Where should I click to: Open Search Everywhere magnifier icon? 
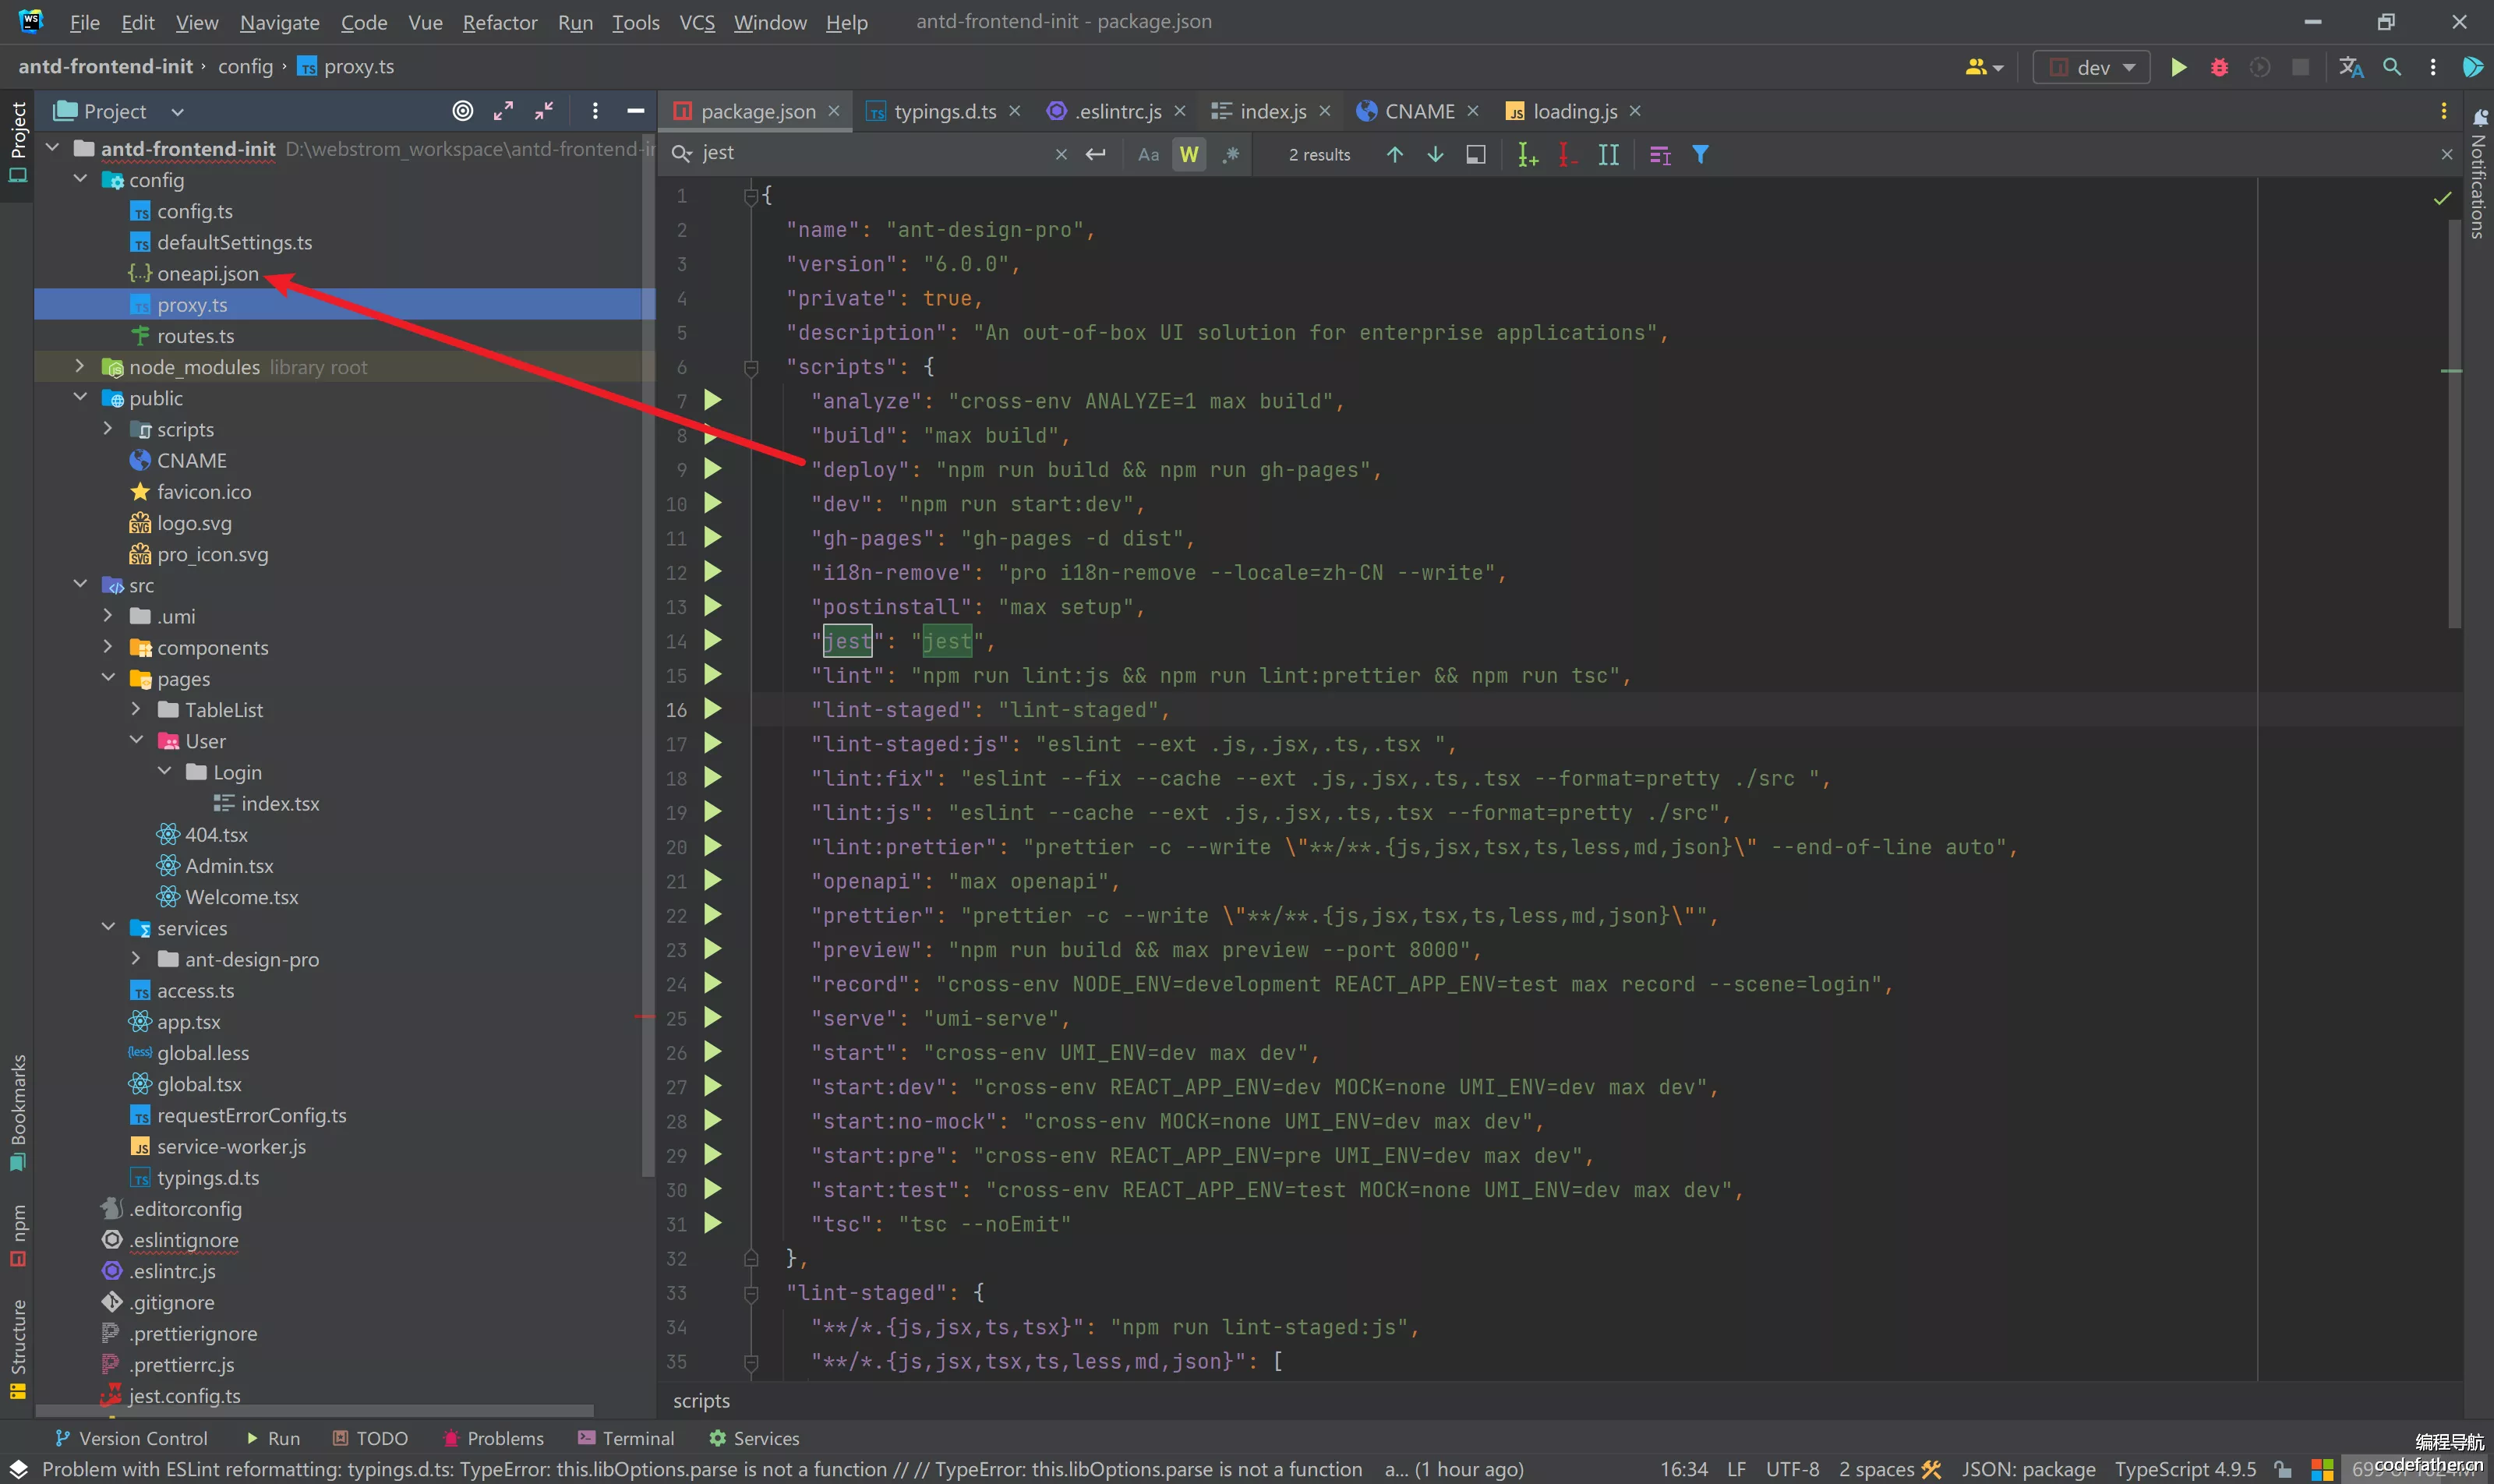2392,67
